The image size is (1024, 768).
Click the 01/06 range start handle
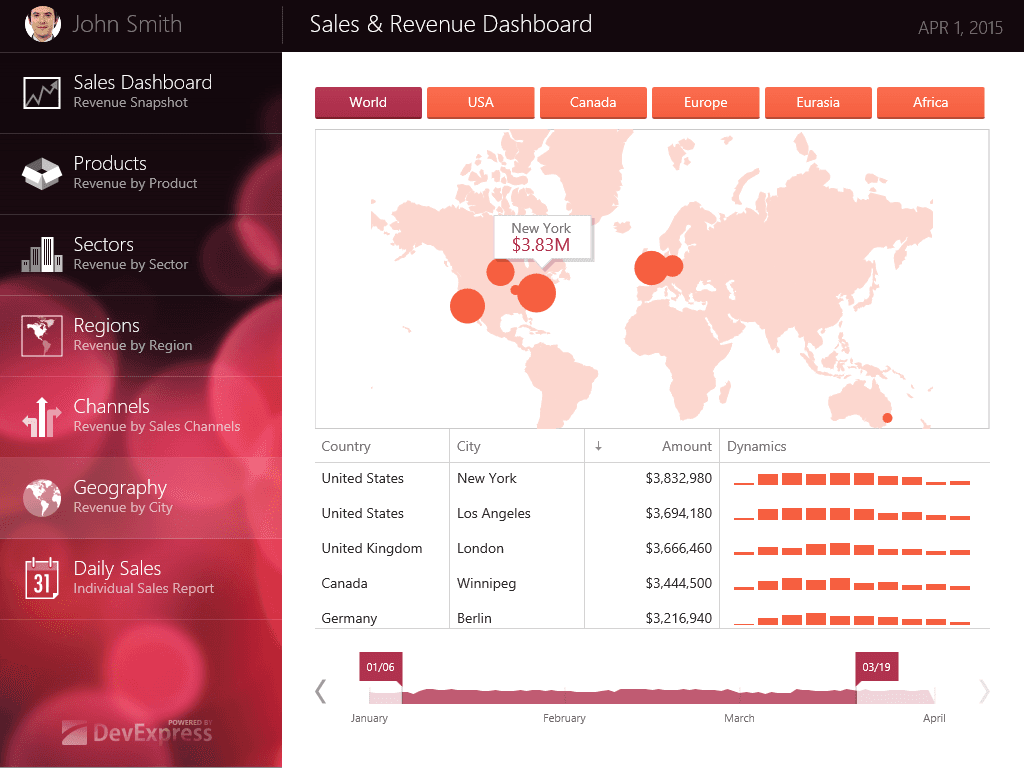click(x=381, y=667)
